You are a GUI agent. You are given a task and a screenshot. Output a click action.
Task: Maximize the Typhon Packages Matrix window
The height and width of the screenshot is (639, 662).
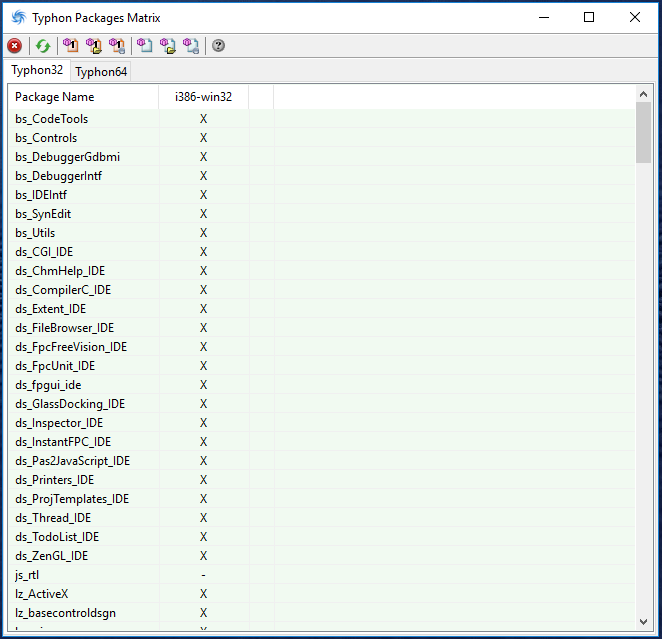point(589,17)
